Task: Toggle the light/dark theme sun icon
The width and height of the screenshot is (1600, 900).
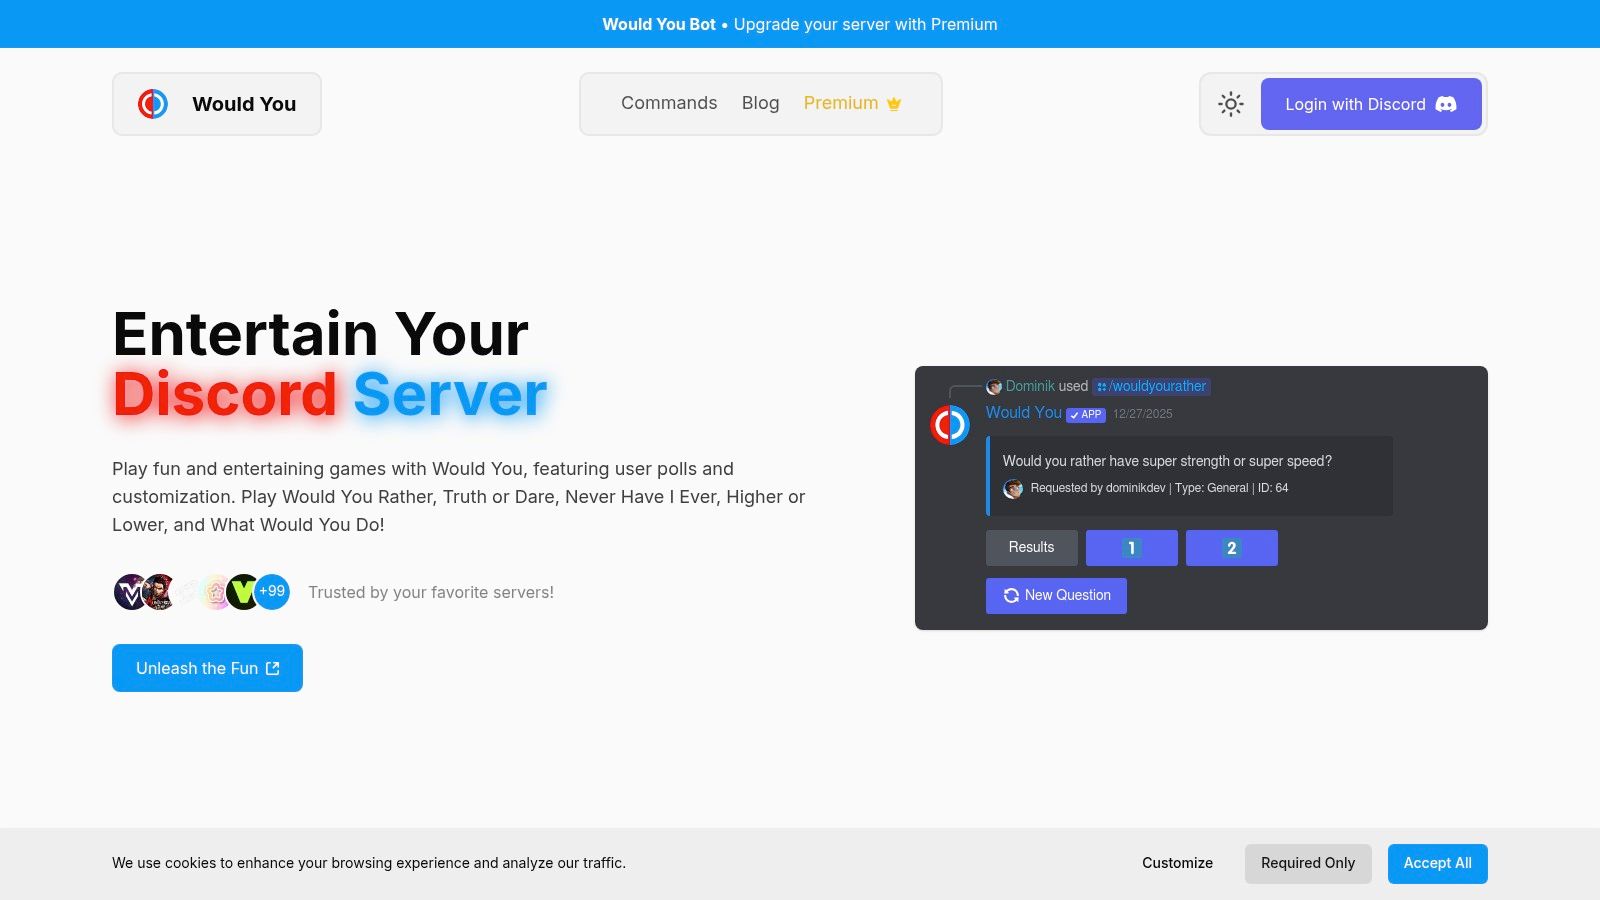Action: 1231,104
